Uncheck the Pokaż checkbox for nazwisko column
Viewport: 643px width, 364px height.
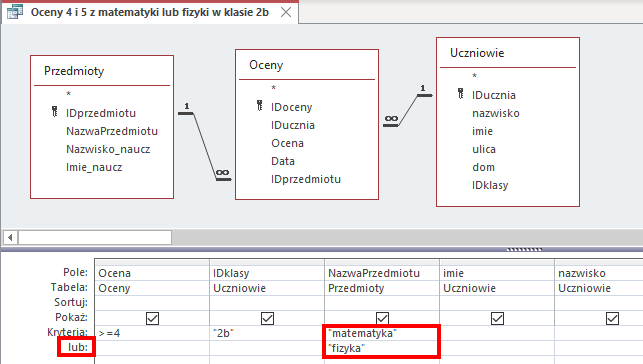point(612,318)
